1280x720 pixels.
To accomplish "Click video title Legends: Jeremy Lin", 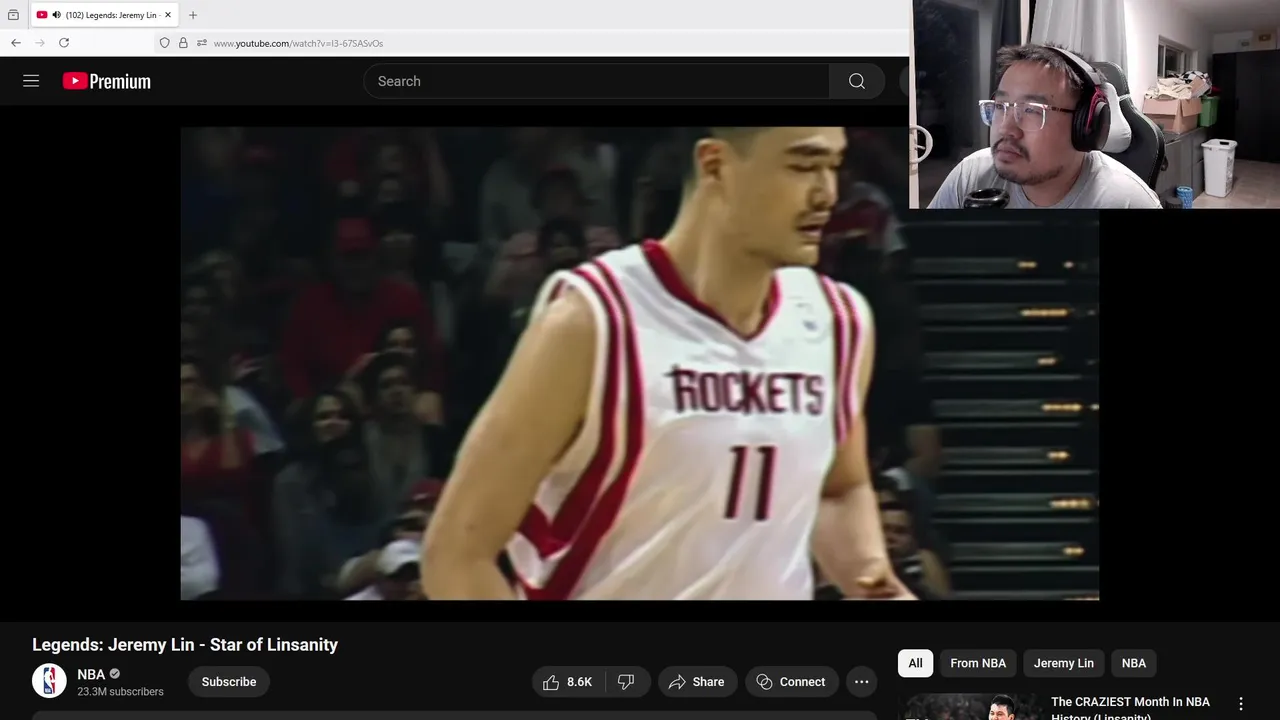I will [185, 645].
